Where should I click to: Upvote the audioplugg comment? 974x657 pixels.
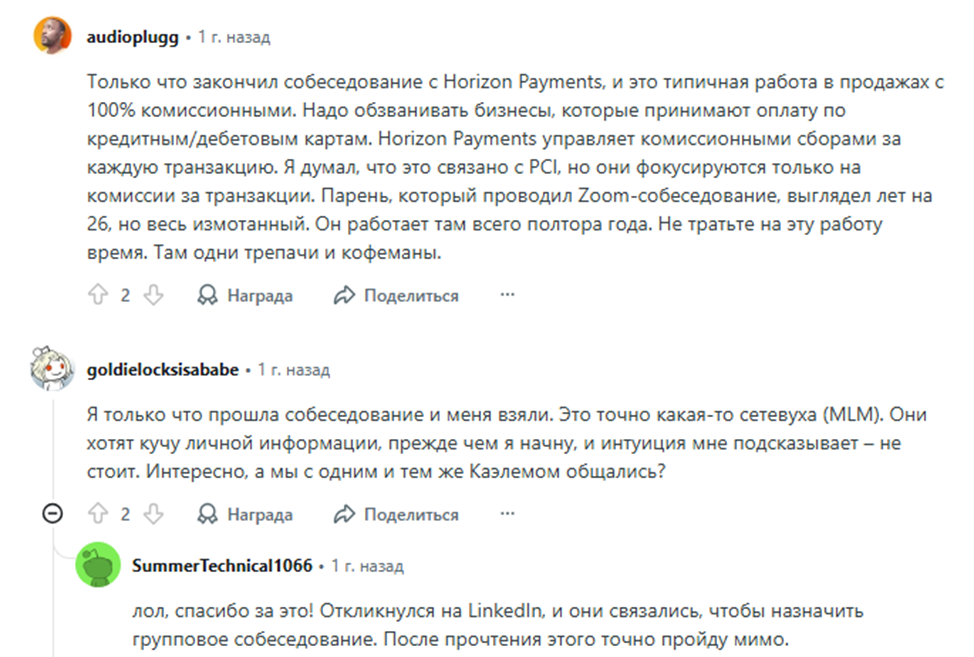coord(98,295)
